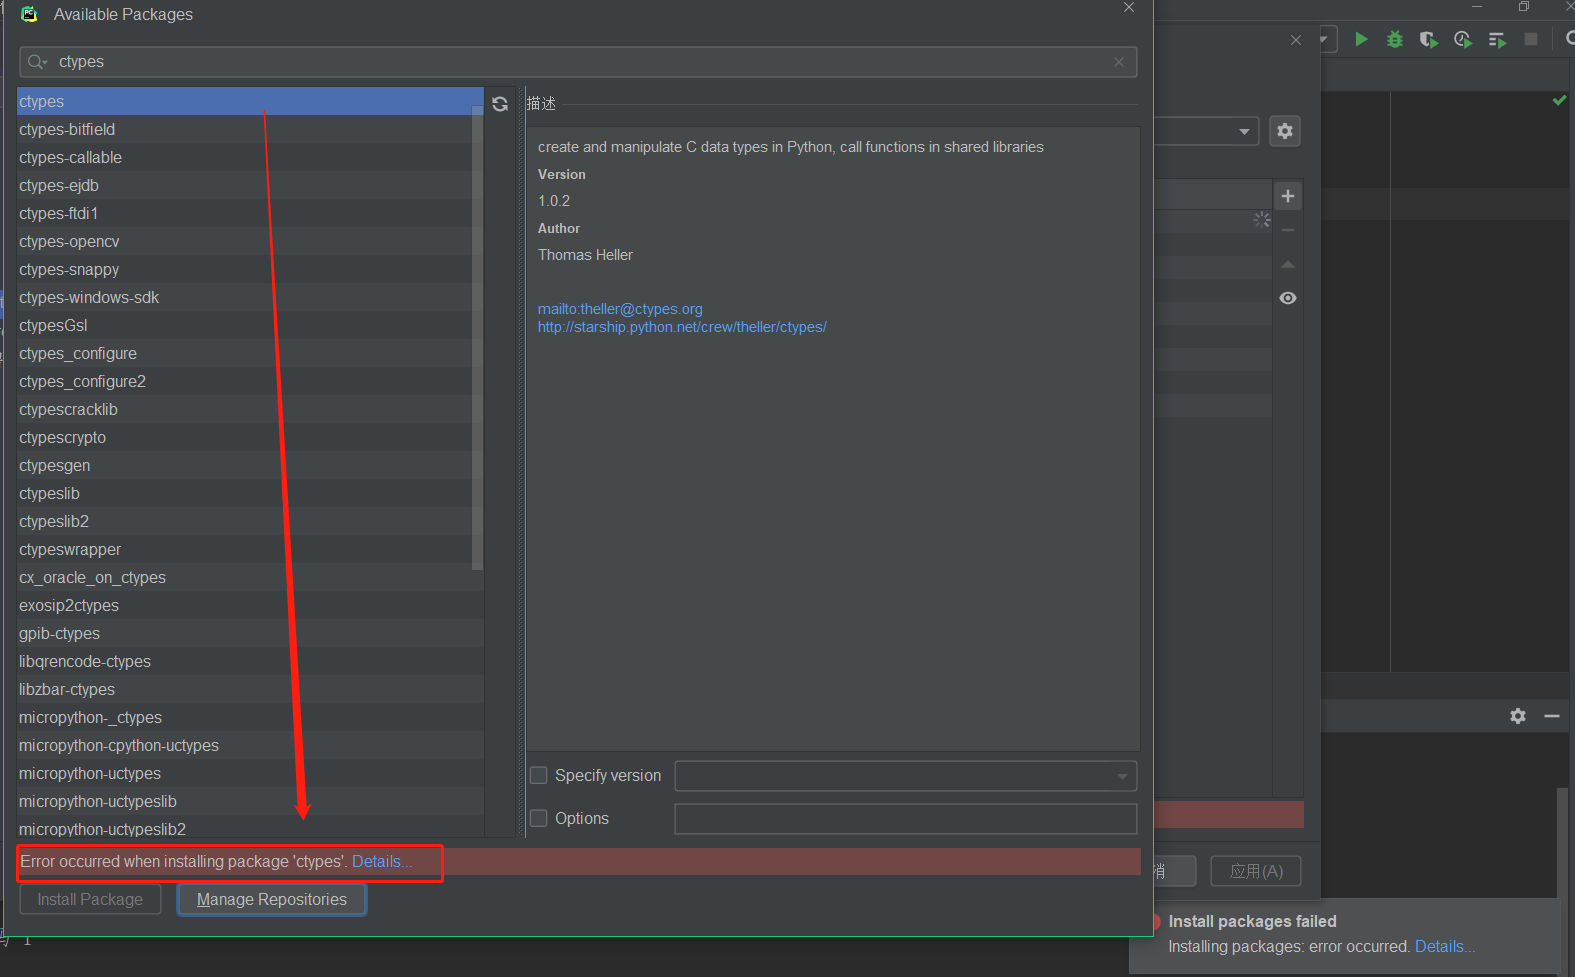Launch the profiler run icon
Viewport: 1575px width, 977px height.
tap(1463, 39)
